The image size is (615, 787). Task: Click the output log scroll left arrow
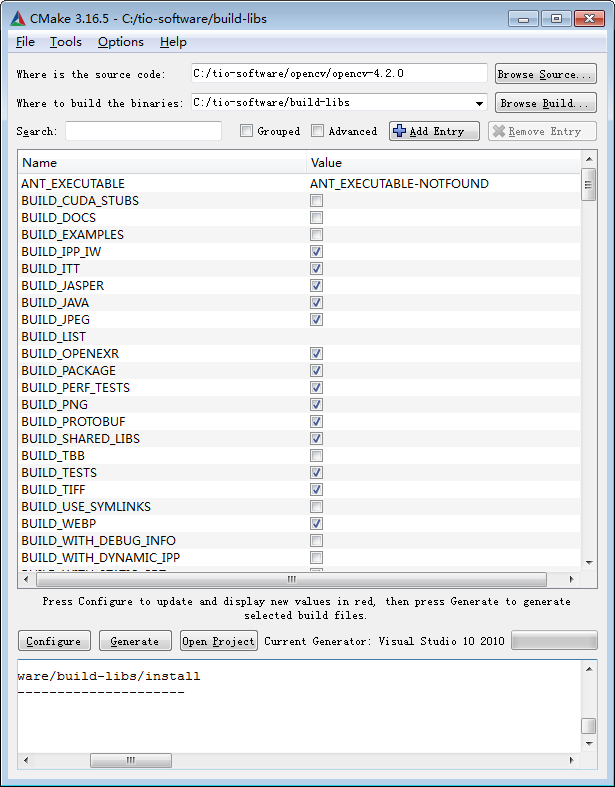click(x=26, y=760)
